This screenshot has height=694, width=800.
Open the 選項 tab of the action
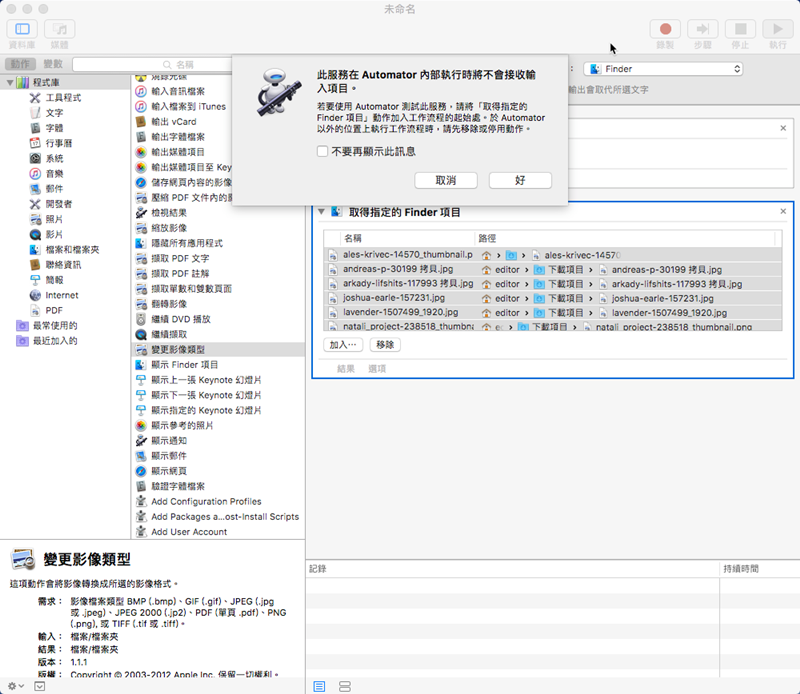377,369
